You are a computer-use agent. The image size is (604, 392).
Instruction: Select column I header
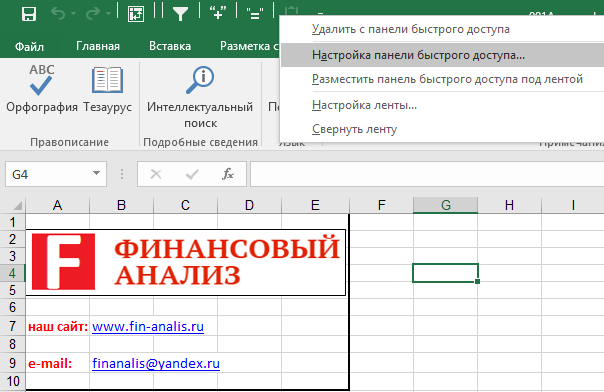(x=573, y=205)
